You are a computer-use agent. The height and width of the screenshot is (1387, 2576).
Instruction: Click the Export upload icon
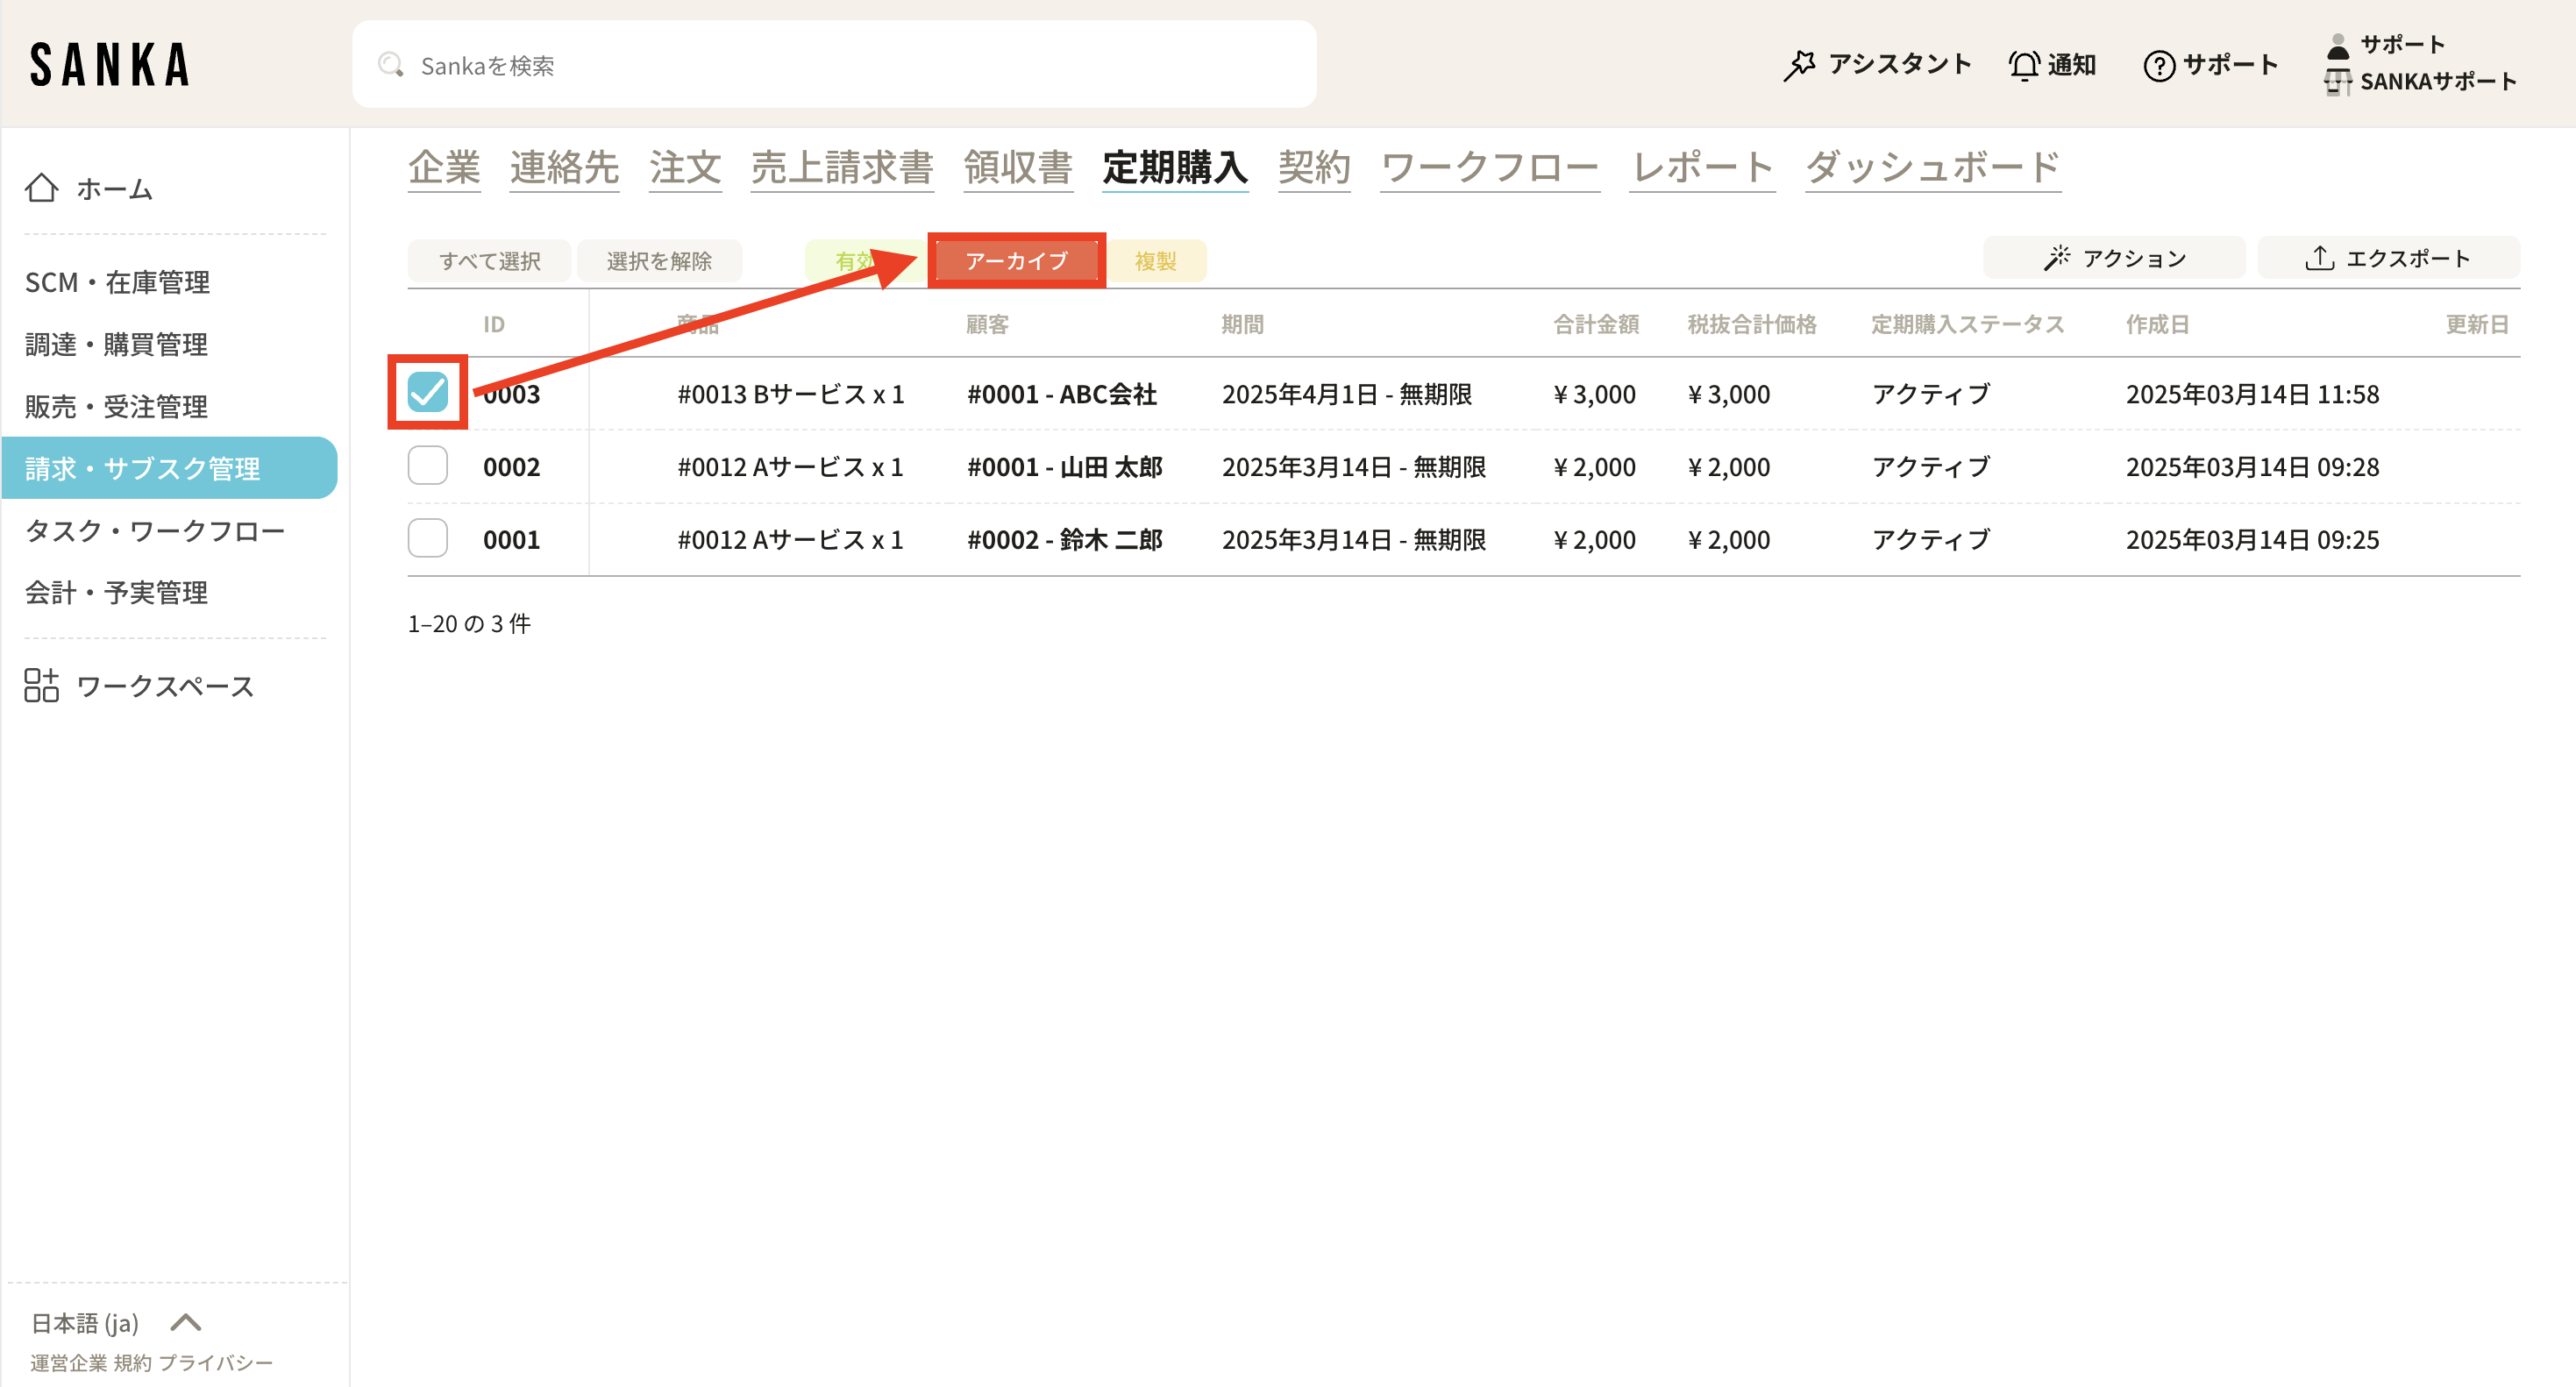[2319, 259]
